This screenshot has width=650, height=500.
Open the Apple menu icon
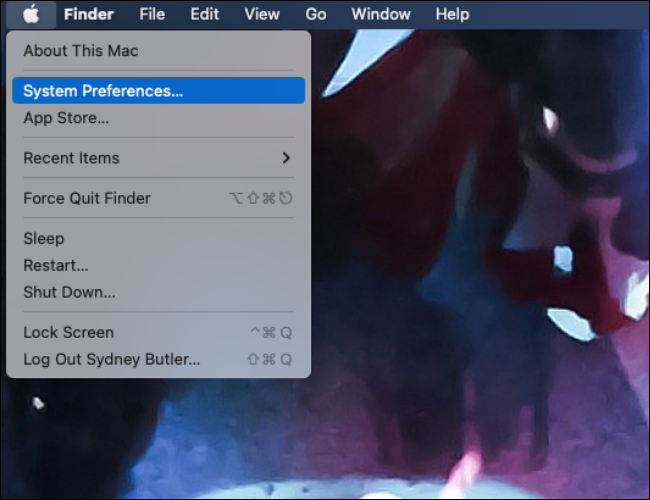[x=31, y=15]
